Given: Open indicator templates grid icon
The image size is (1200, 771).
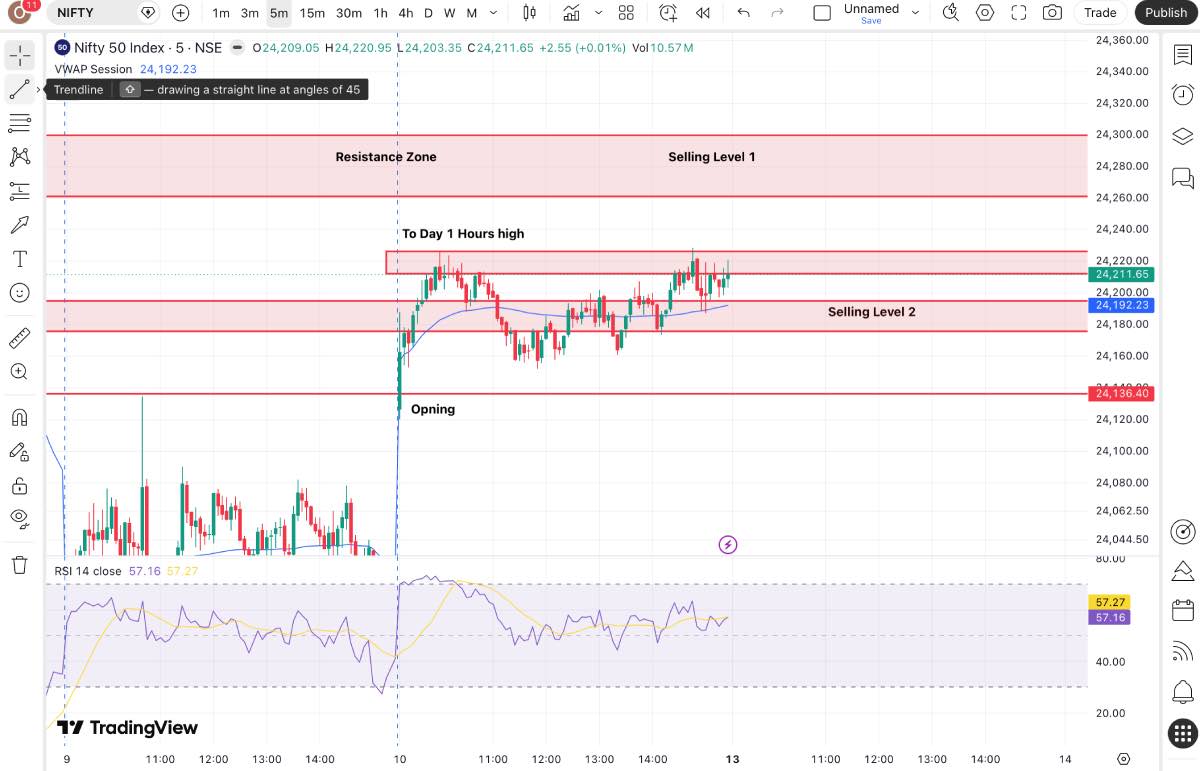Looking at the screenshot, I should click(626, 13).
